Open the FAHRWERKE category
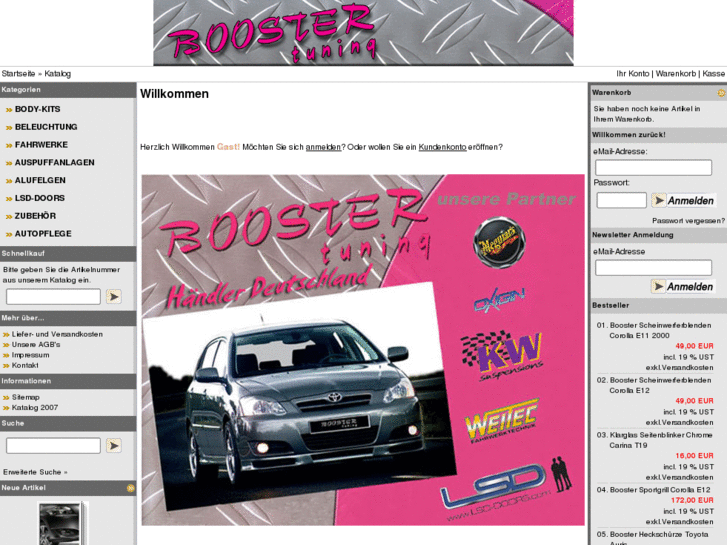The height and width of the screenshot is (545, 727). 41,145
